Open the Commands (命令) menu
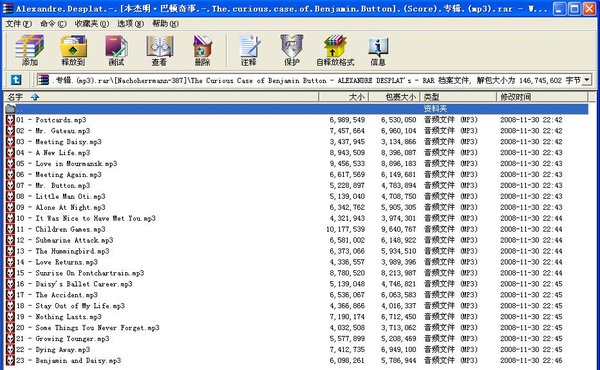The width and height of the screenshot is (600, 370). click(x=53, y=24)
